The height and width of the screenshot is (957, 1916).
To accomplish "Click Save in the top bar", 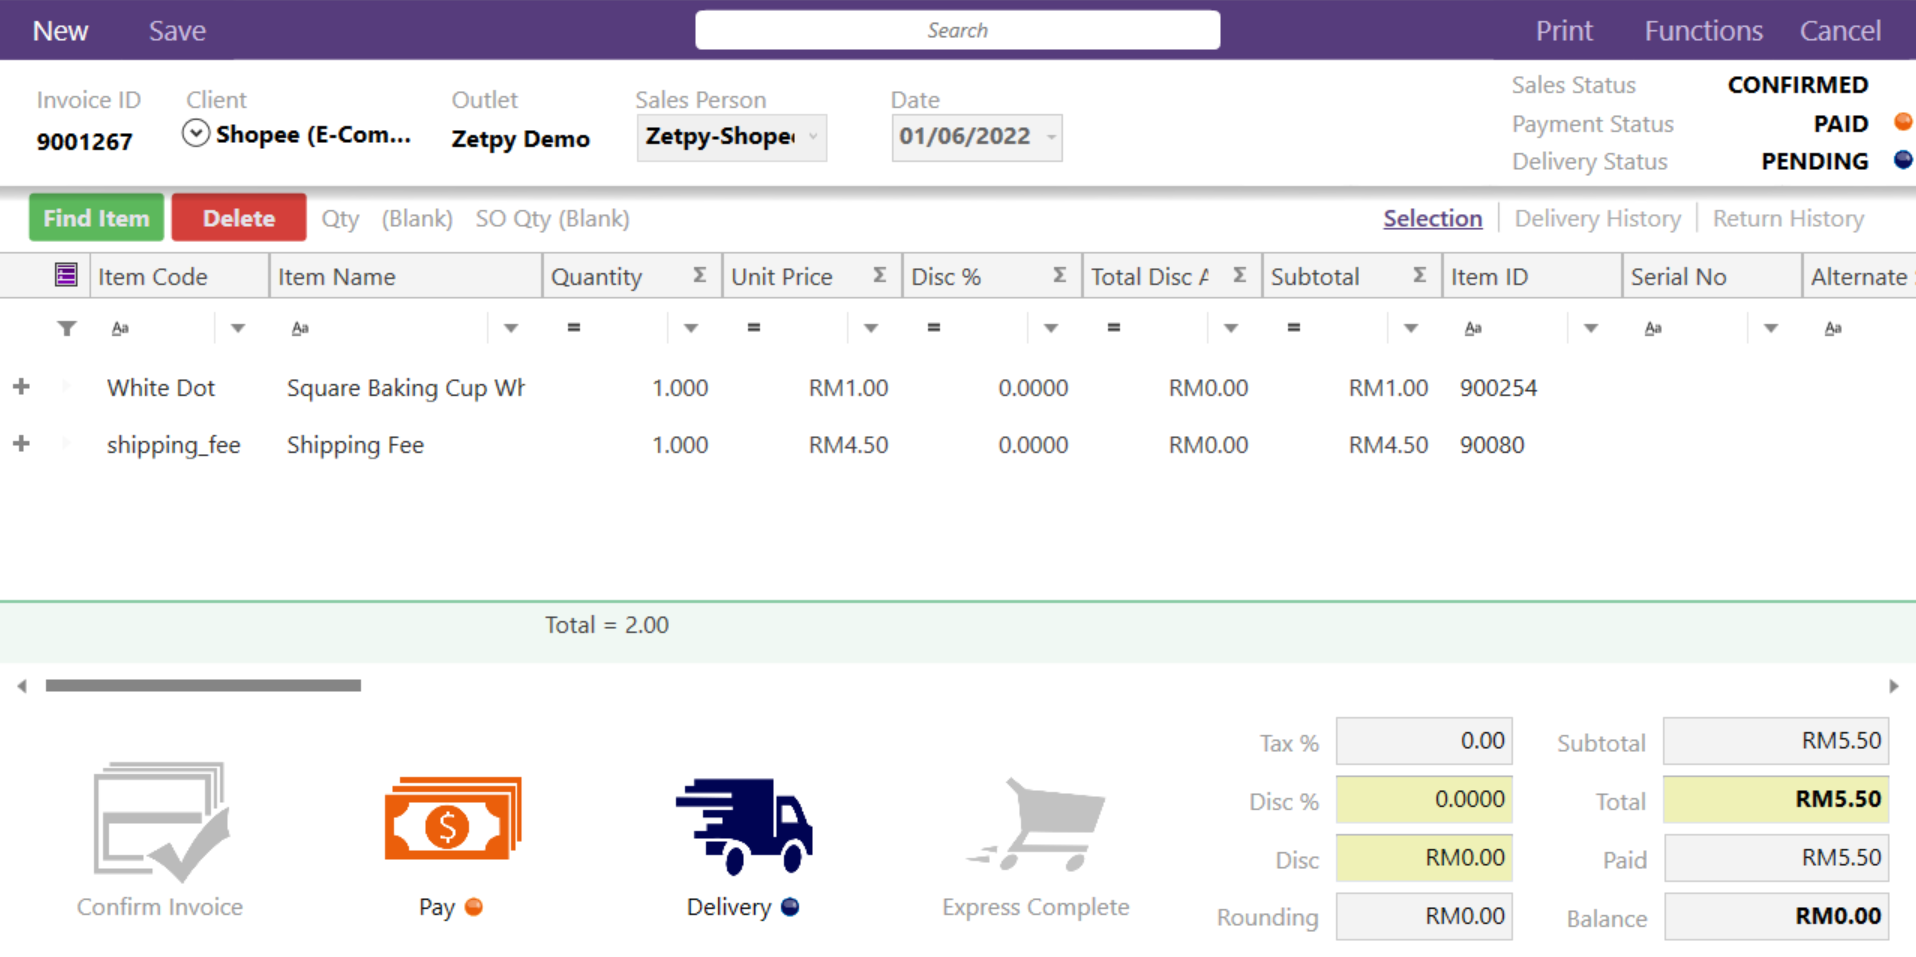I will click(177, 31).
